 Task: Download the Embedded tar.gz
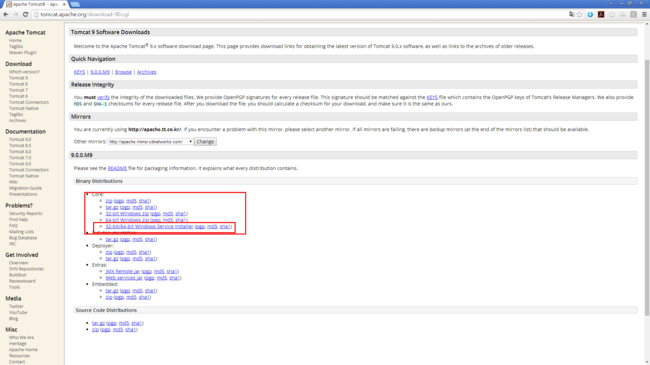(x=112, y=291)
